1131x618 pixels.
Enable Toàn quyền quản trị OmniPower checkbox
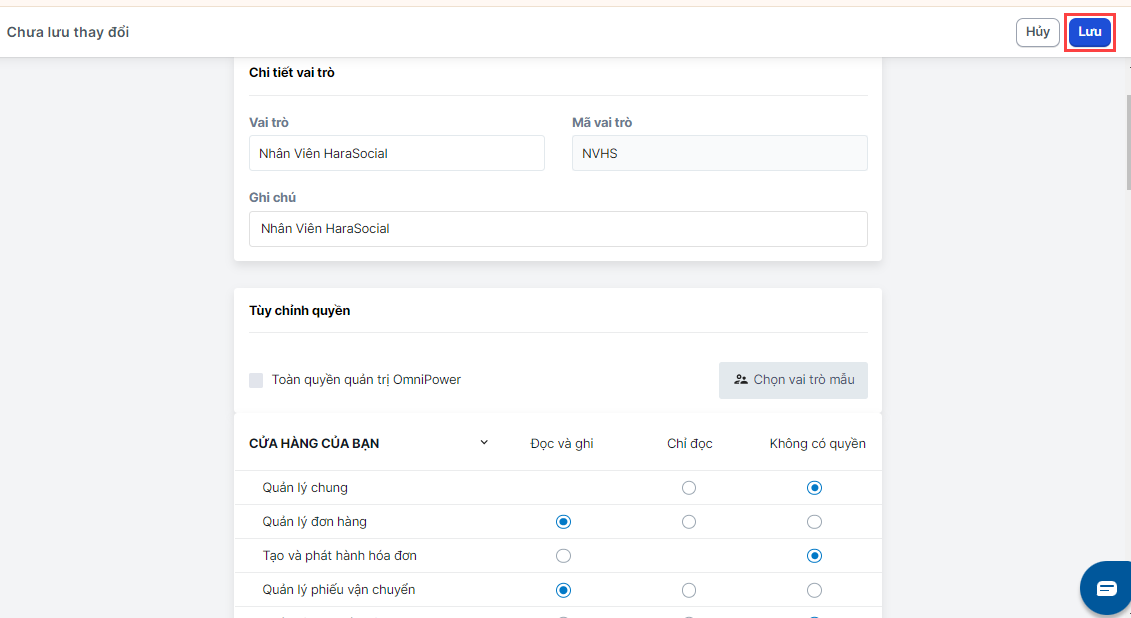tap(256, 380)
